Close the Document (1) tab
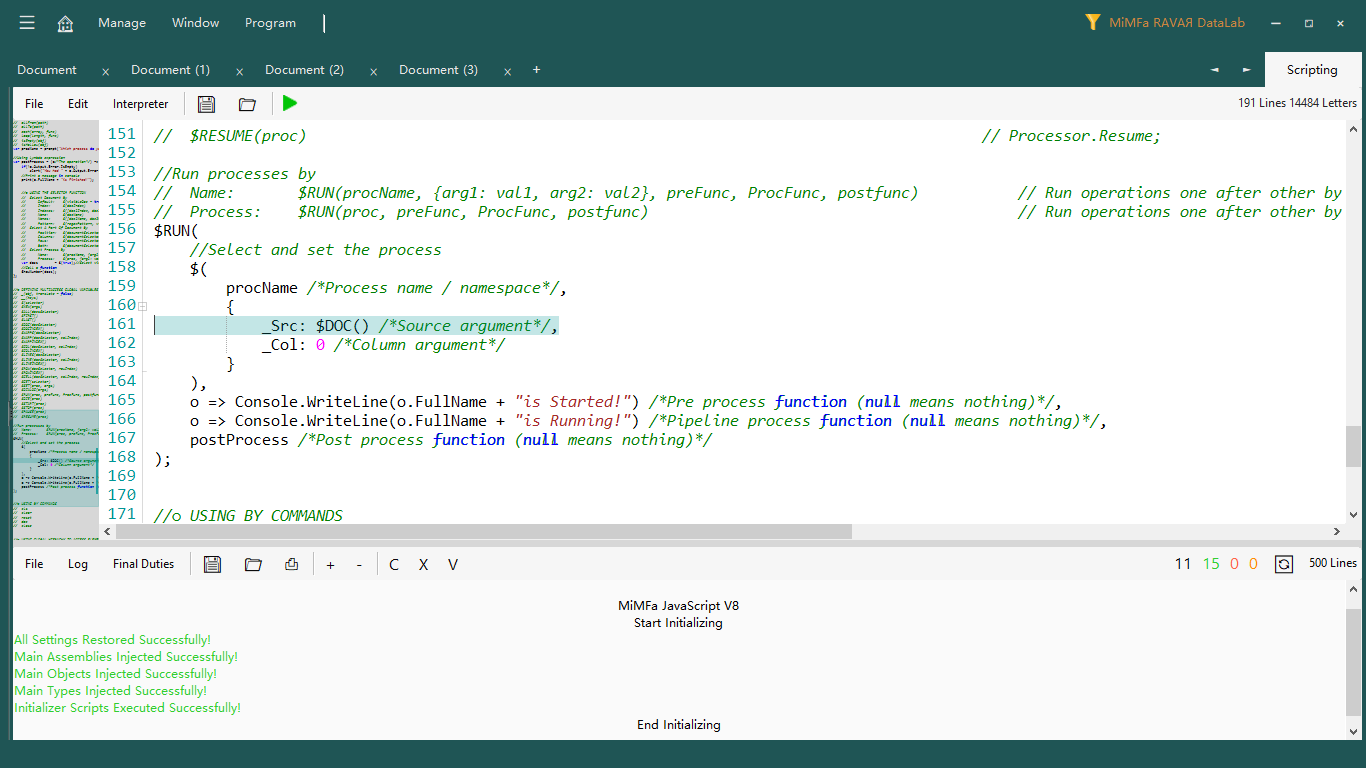Image resolution: width=1366 pixels, height=768 pixels. pyautogui.click(x=240, y=71)
